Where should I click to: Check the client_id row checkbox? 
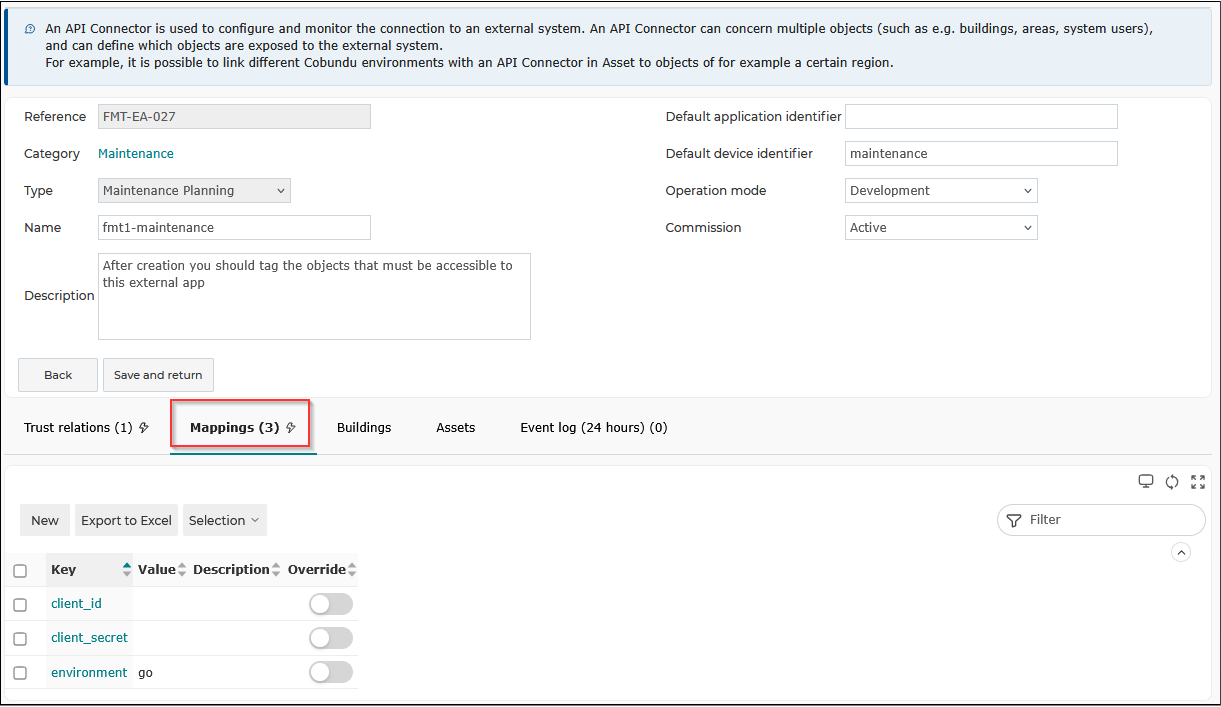point(20,605)
